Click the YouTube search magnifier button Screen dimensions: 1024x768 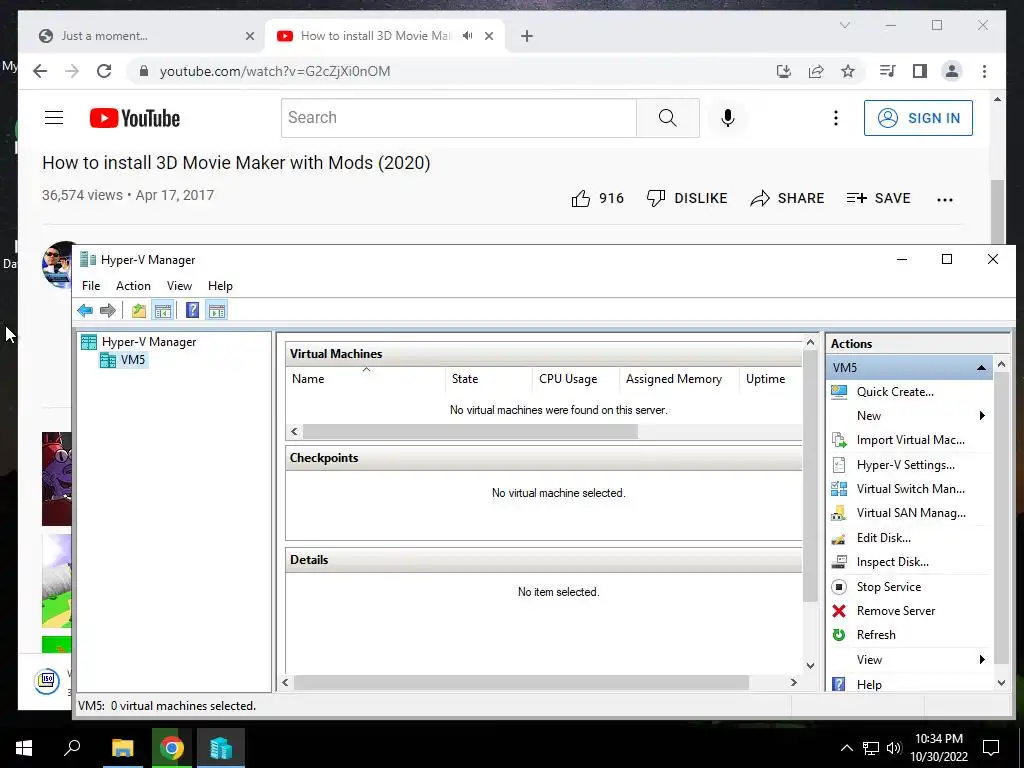point(667,118)
